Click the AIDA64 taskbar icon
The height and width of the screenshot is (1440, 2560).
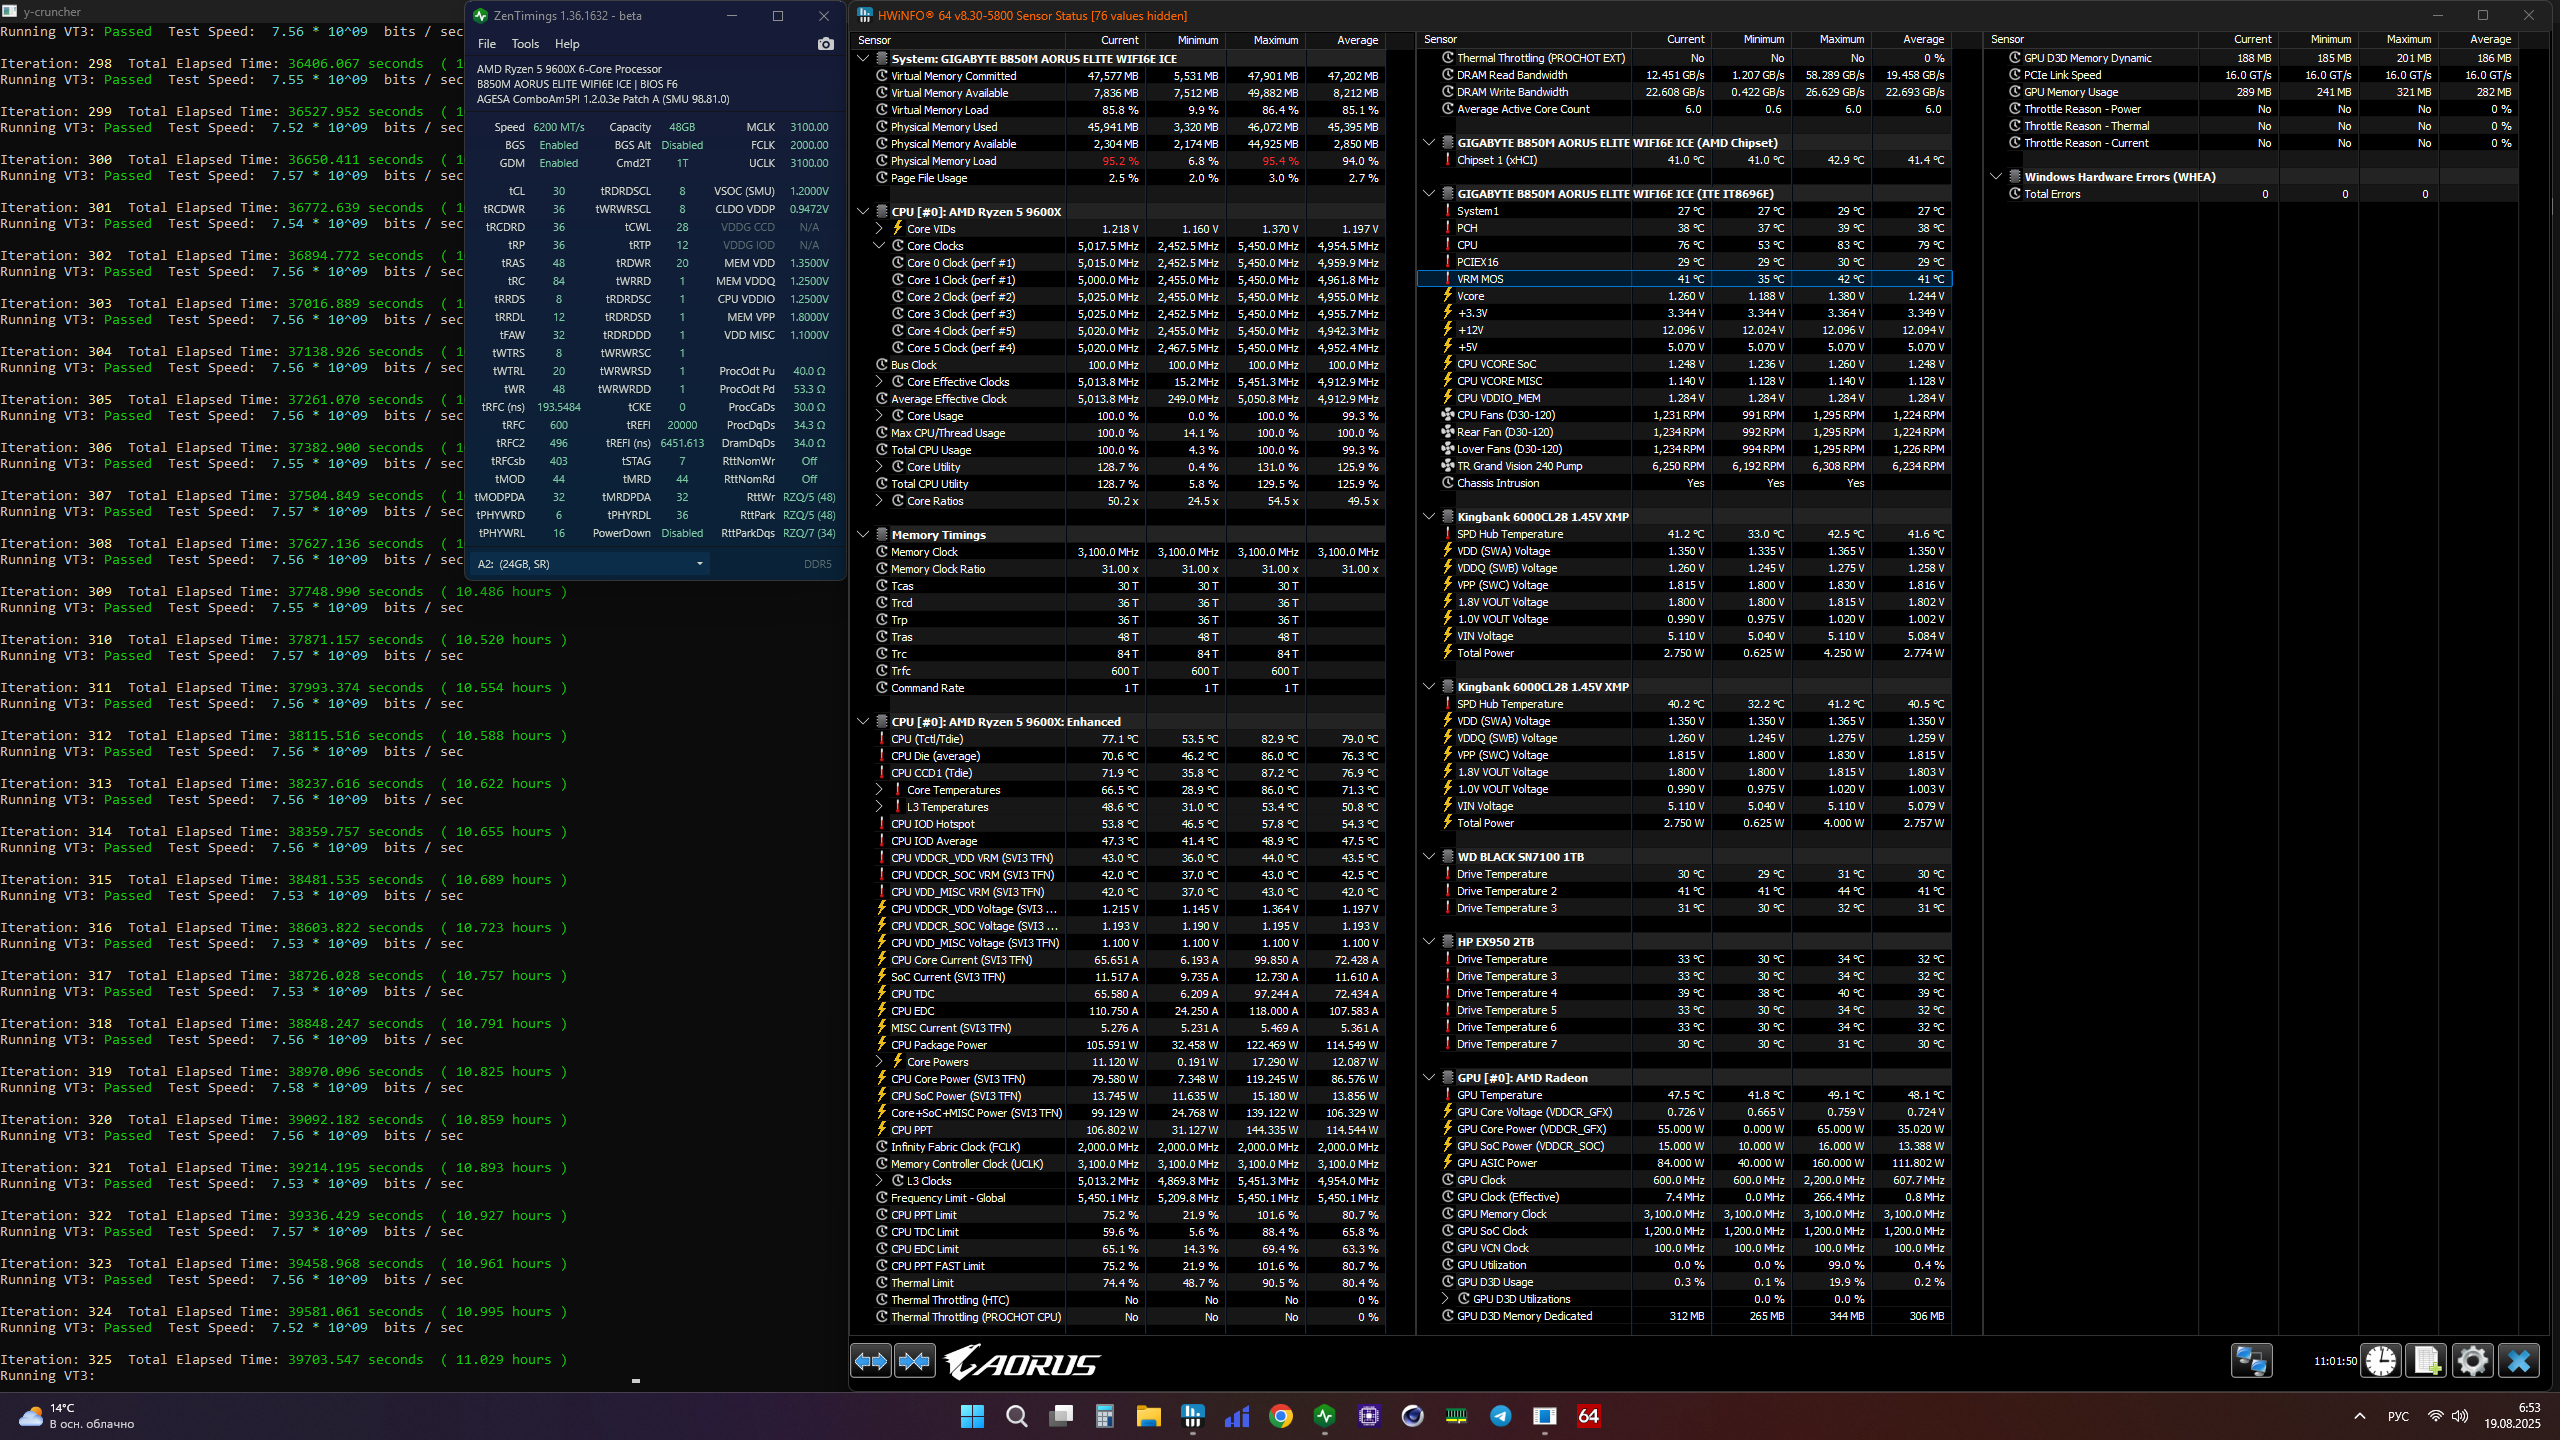pos(1588,1416)
